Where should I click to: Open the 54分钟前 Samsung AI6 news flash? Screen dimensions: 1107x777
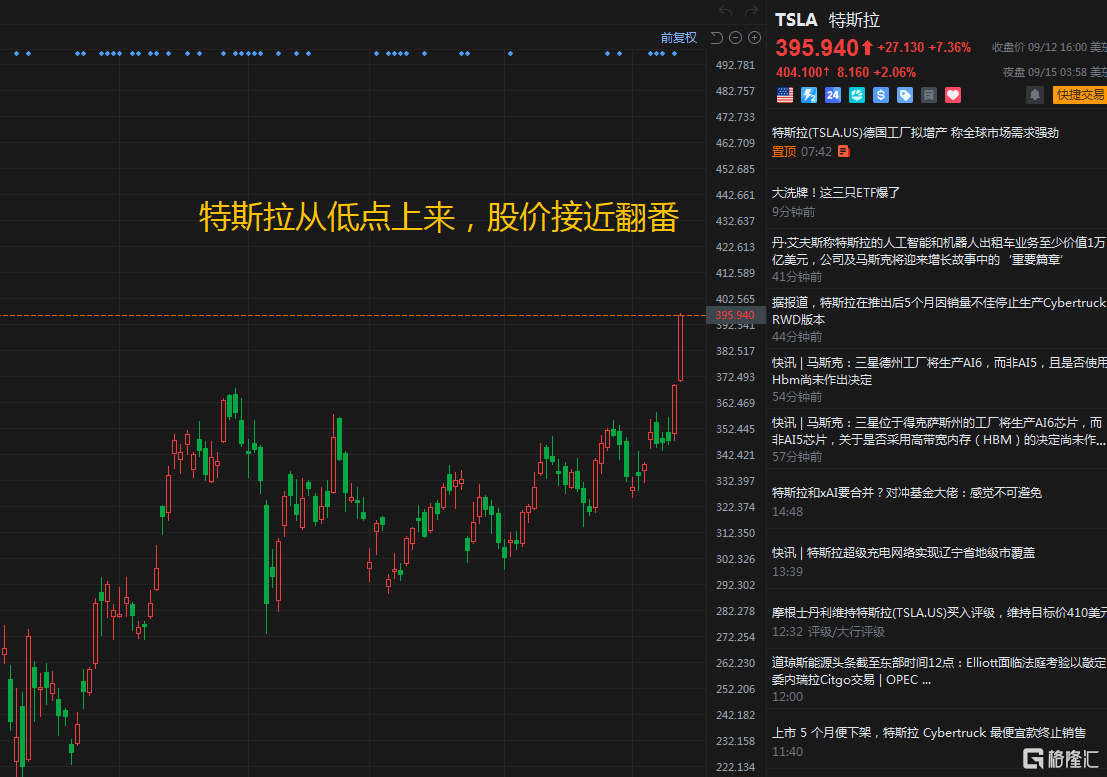point(938,371)
